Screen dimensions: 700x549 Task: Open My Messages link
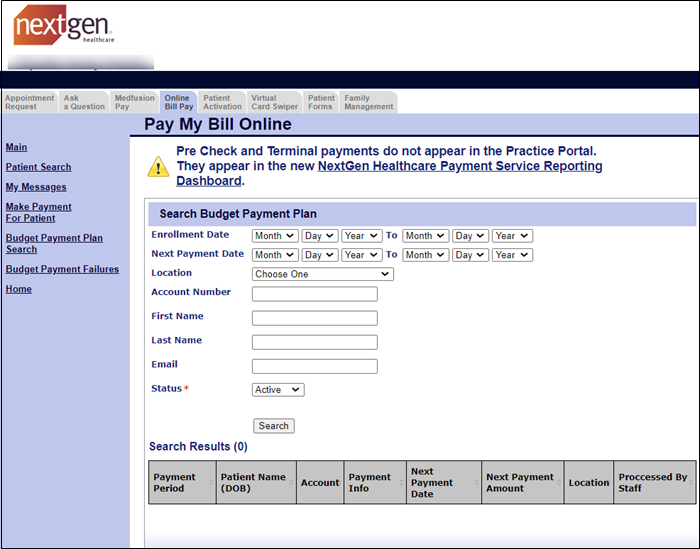pyautogui.click(x=36, y=187)
